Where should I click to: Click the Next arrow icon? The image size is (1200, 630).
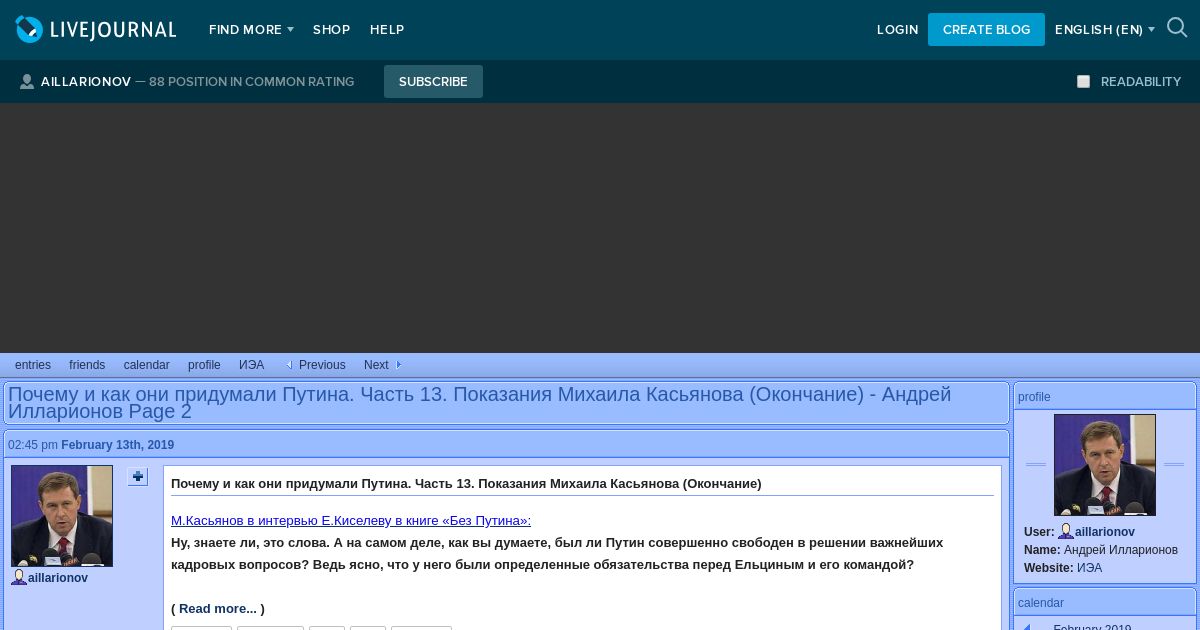[398, 365]
